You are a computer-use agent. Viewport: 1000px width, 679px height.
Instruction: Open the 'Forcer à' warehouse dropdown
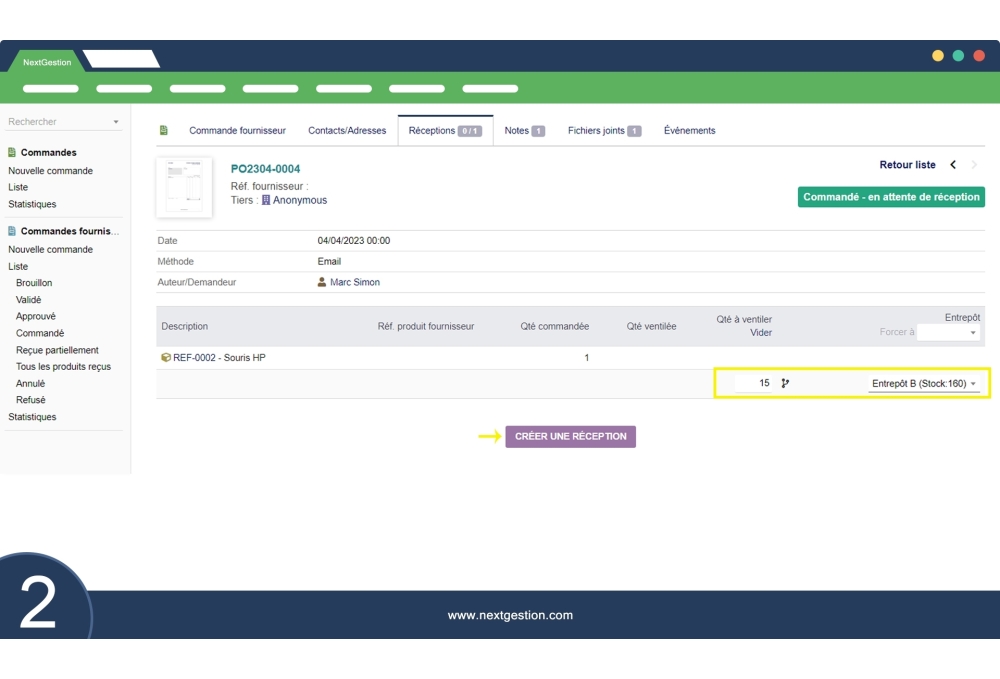pos(948,332)
